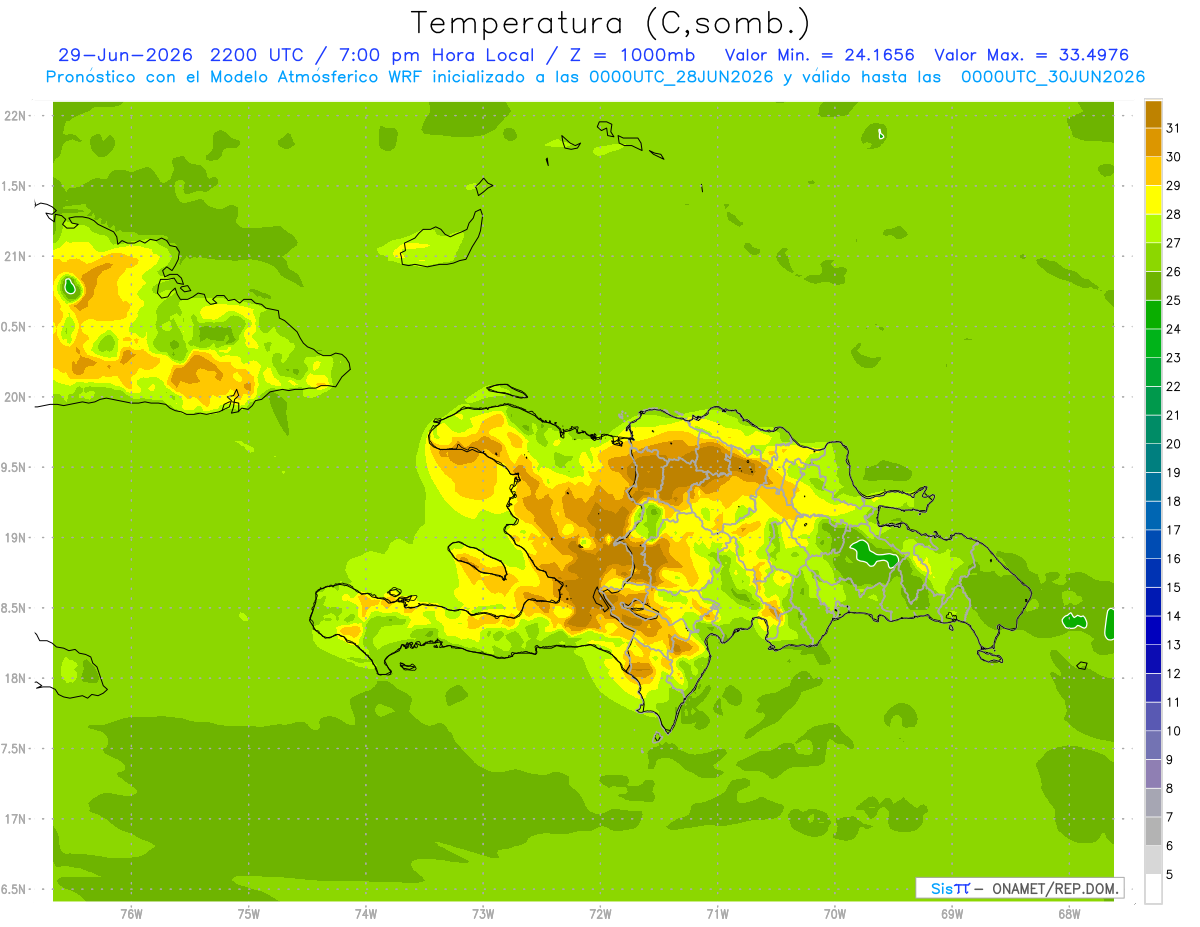Click the legend label 27
Viewport: 1200px width, 927px height.
[x=1173, y=243]
